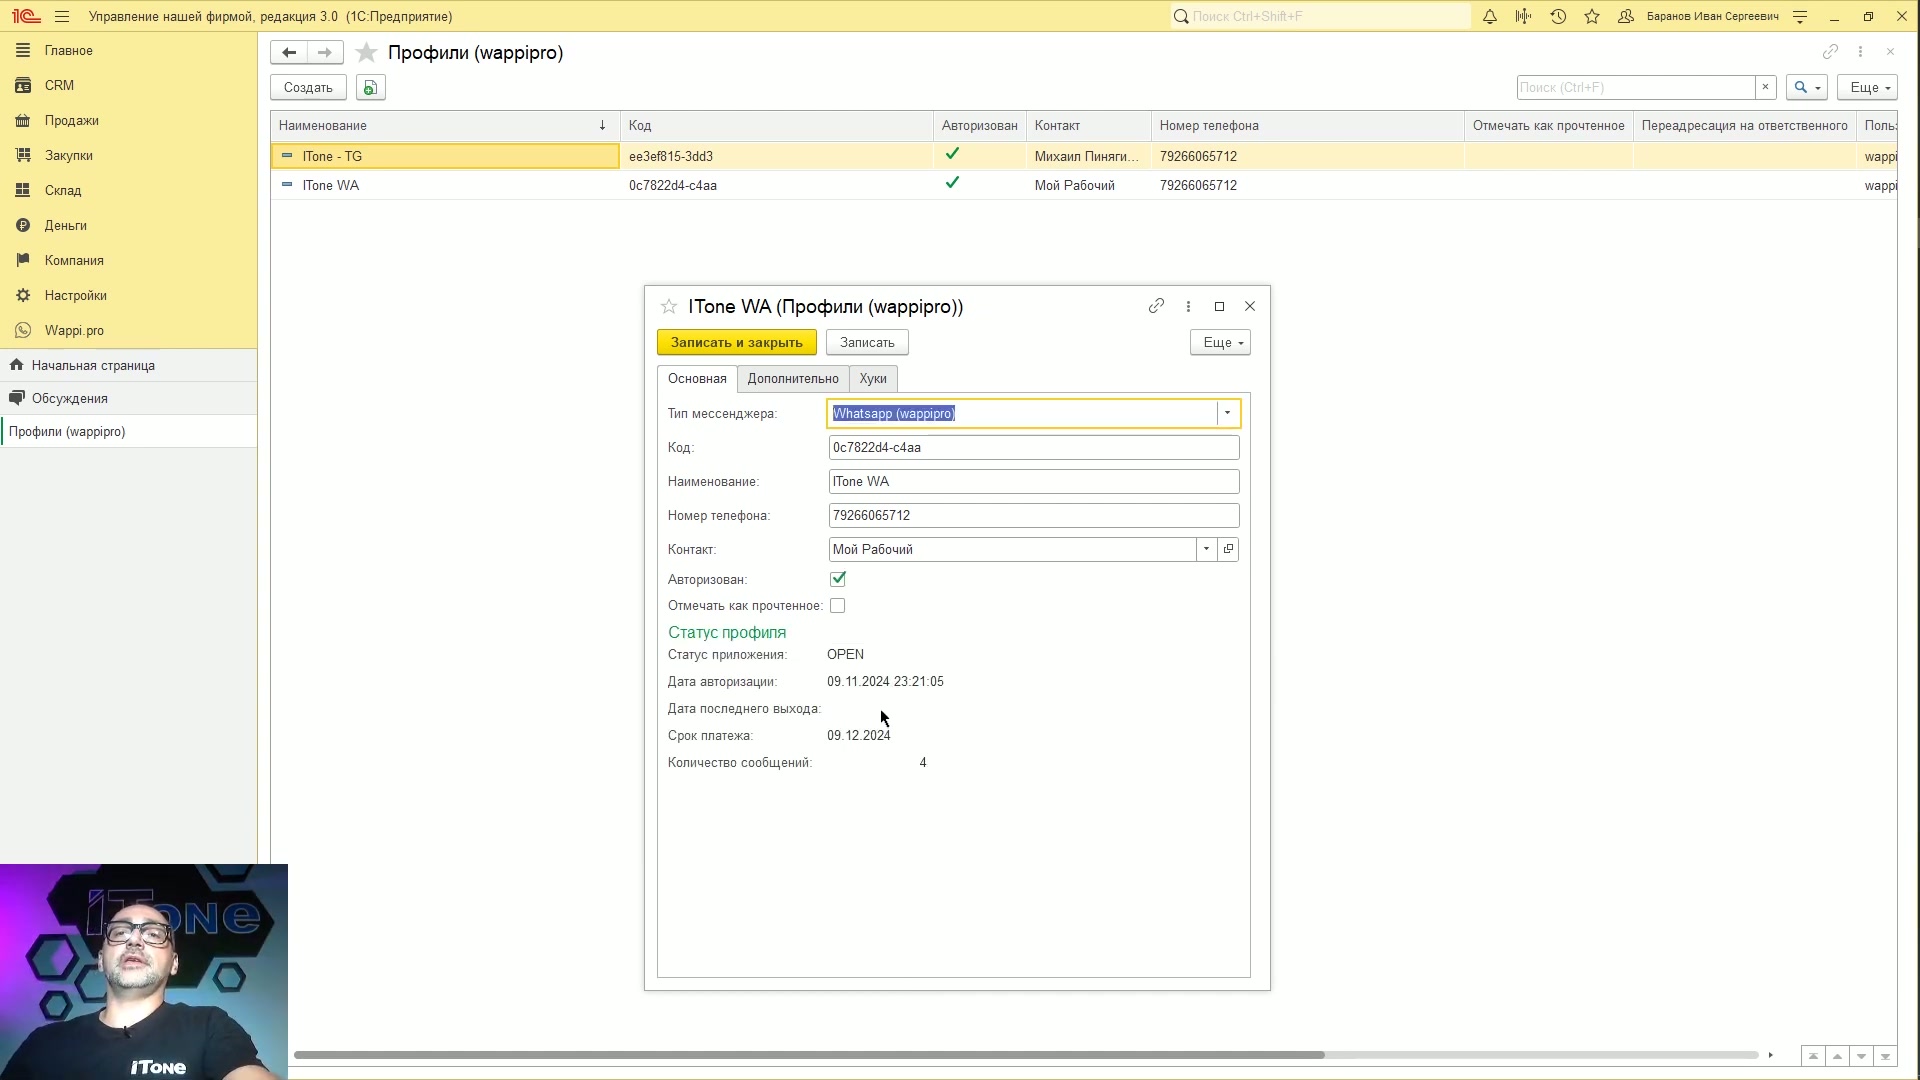Open Еще menu in ITone WA dialog
This screenshot has height=1080, width=1920.
1220,343
